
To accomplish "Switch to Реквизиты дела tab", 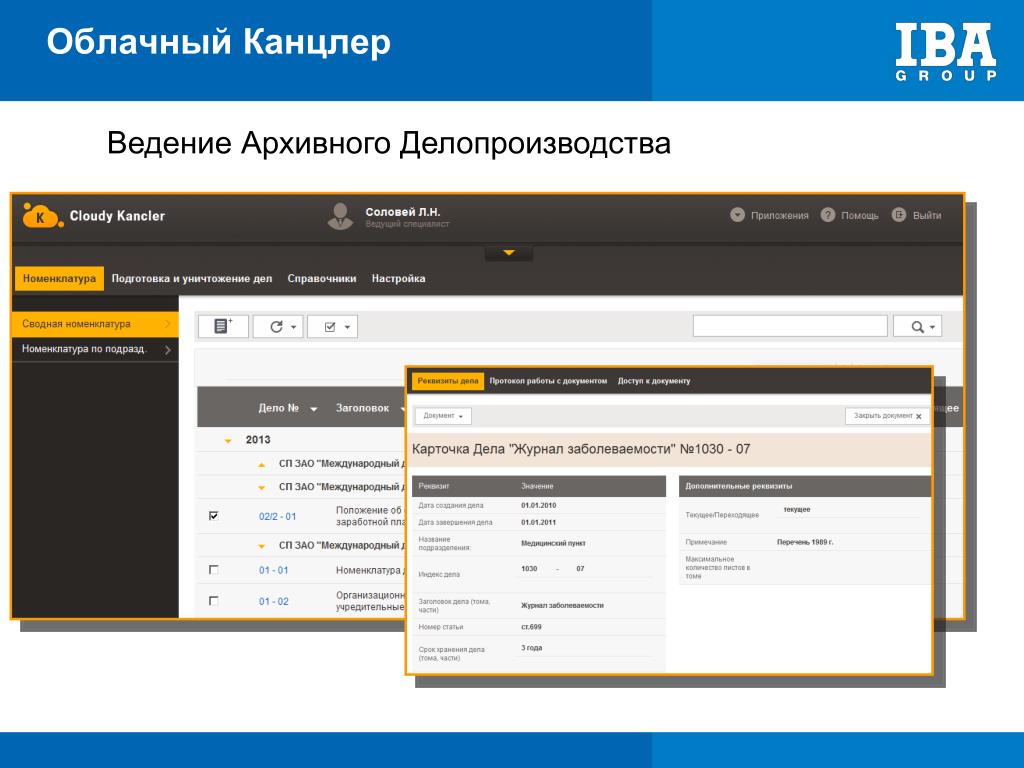I will tap(448, 381).
